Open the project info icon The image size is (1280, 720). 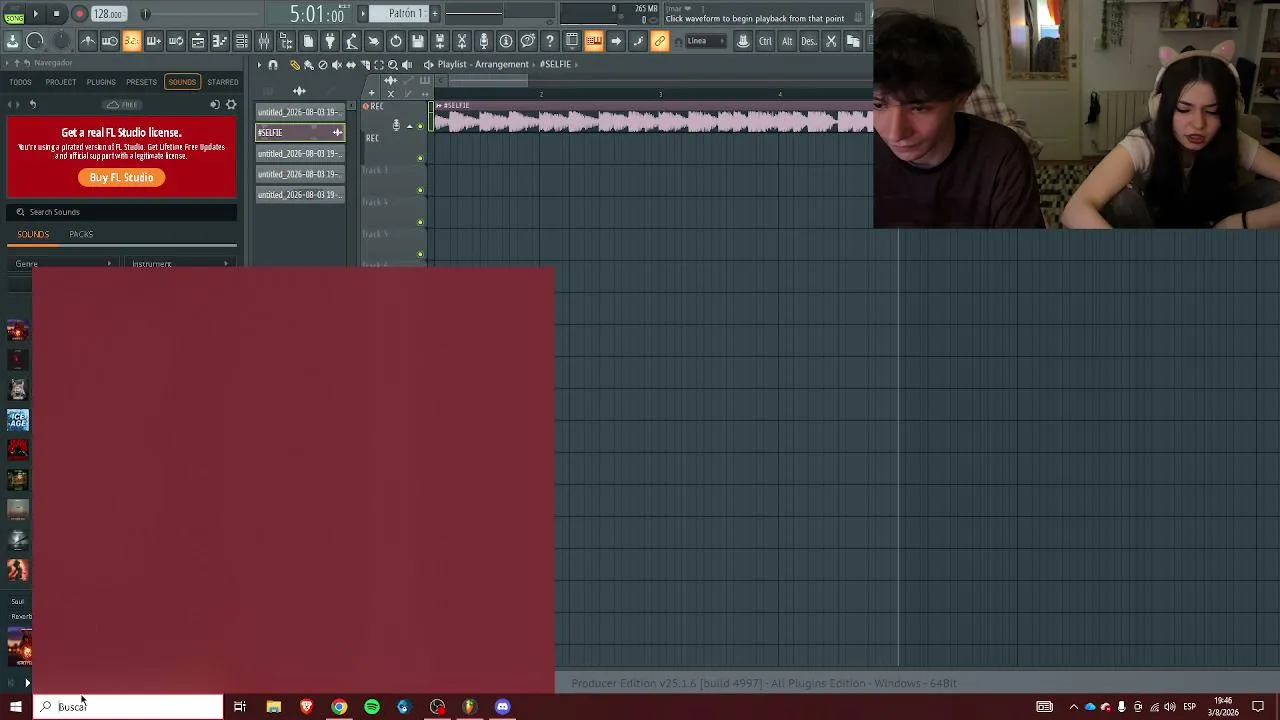[506, 41]
